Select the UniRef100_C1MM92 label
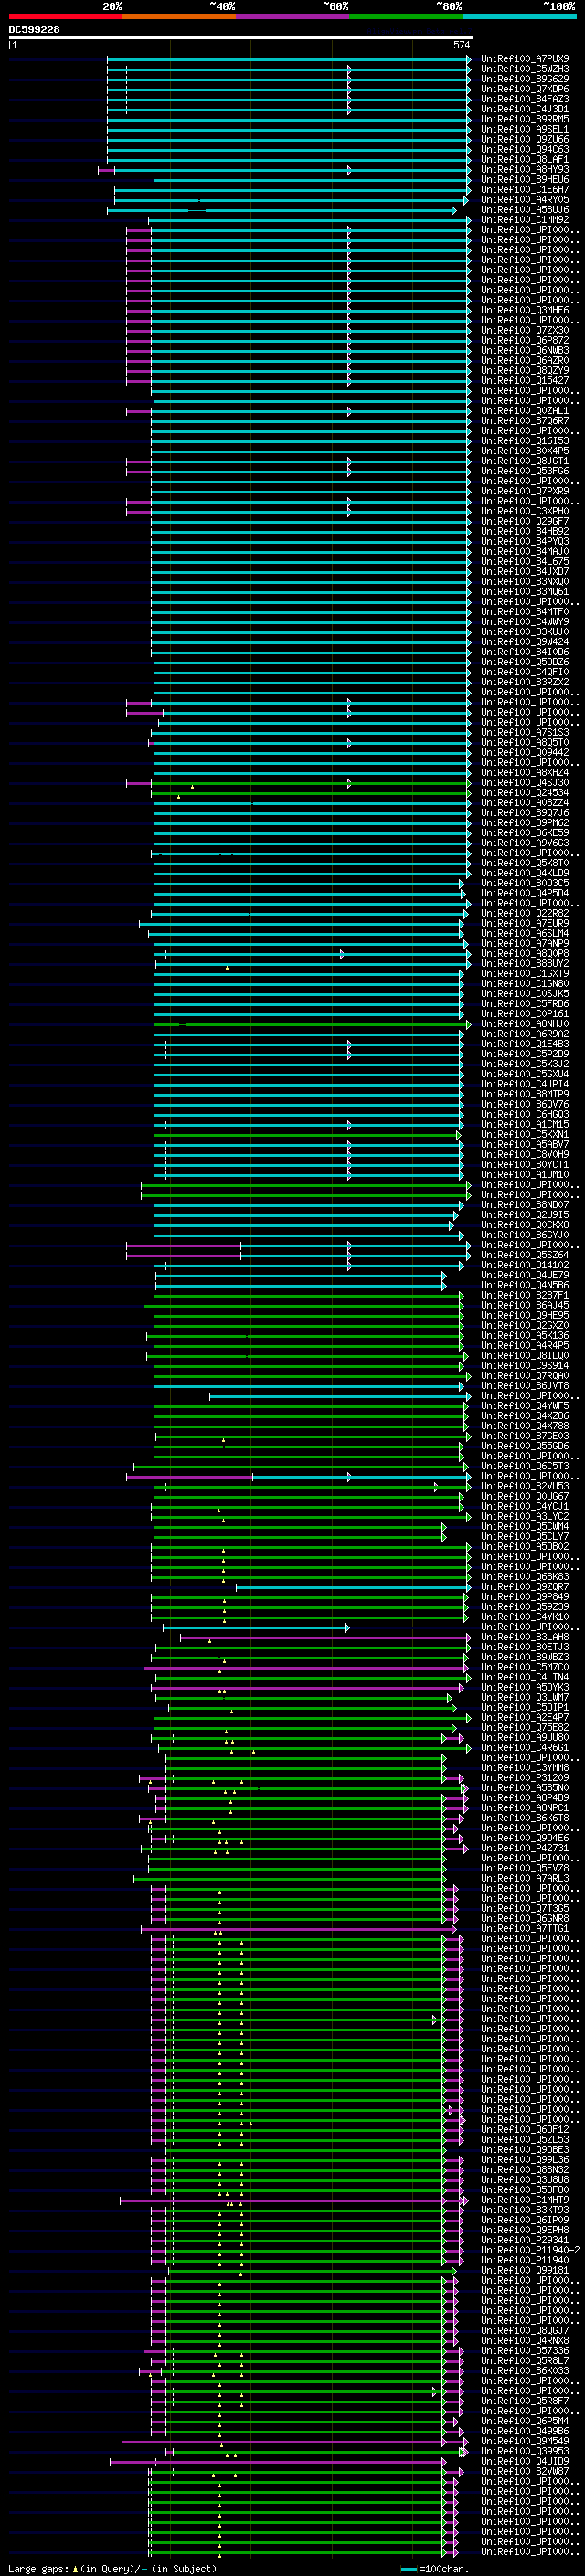 [525, 219]
